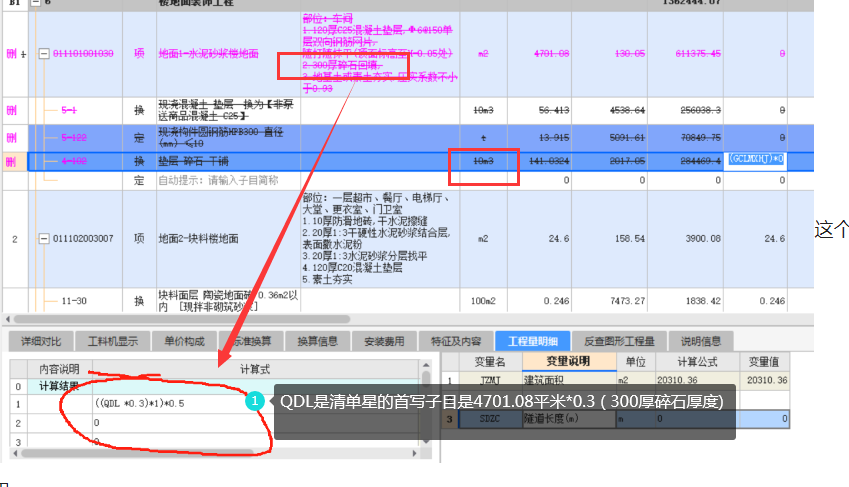Screen dimensions: 849x487
Task: Click the (GCLMXHJ)*0 formula cell
Action: point(756,159)
